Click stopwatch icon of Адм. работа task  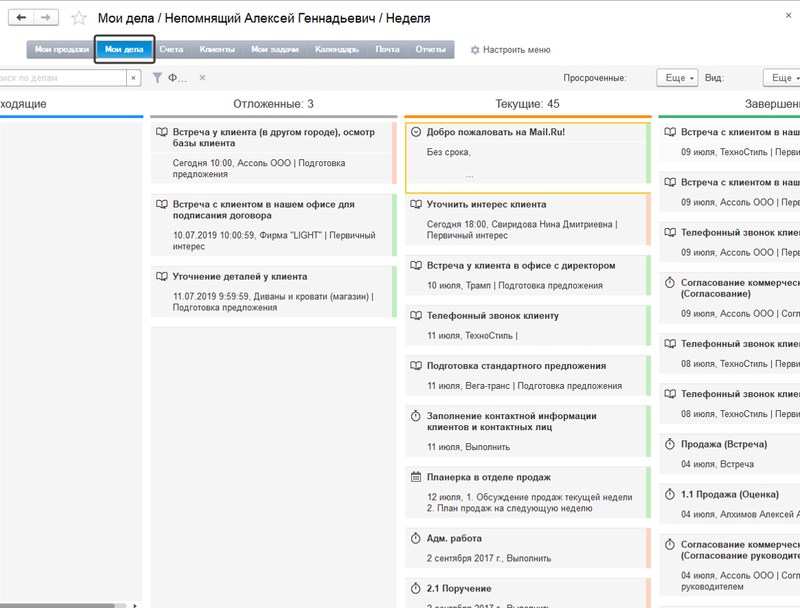pyautogui.click(x=416, y=538)
